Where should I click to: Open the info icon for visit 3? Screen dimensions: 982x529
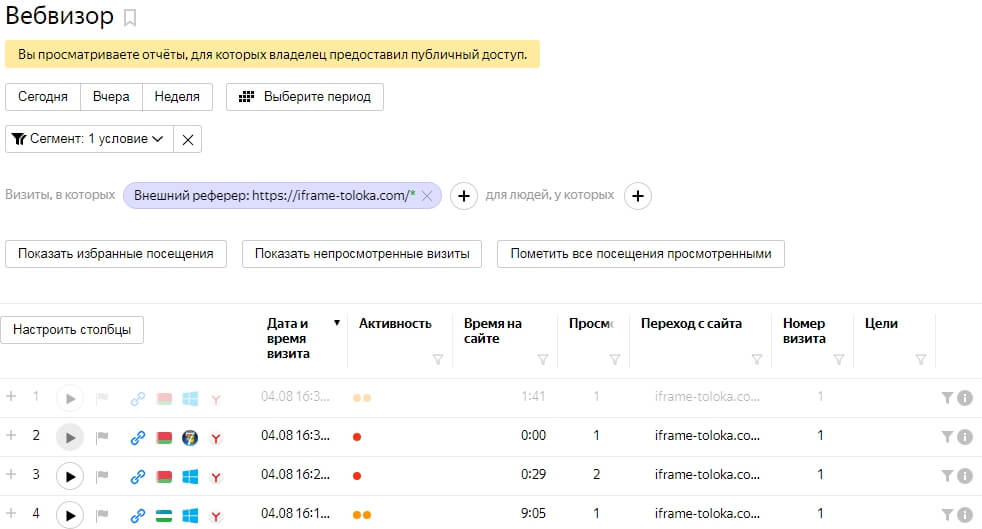[x=965, y=476]
